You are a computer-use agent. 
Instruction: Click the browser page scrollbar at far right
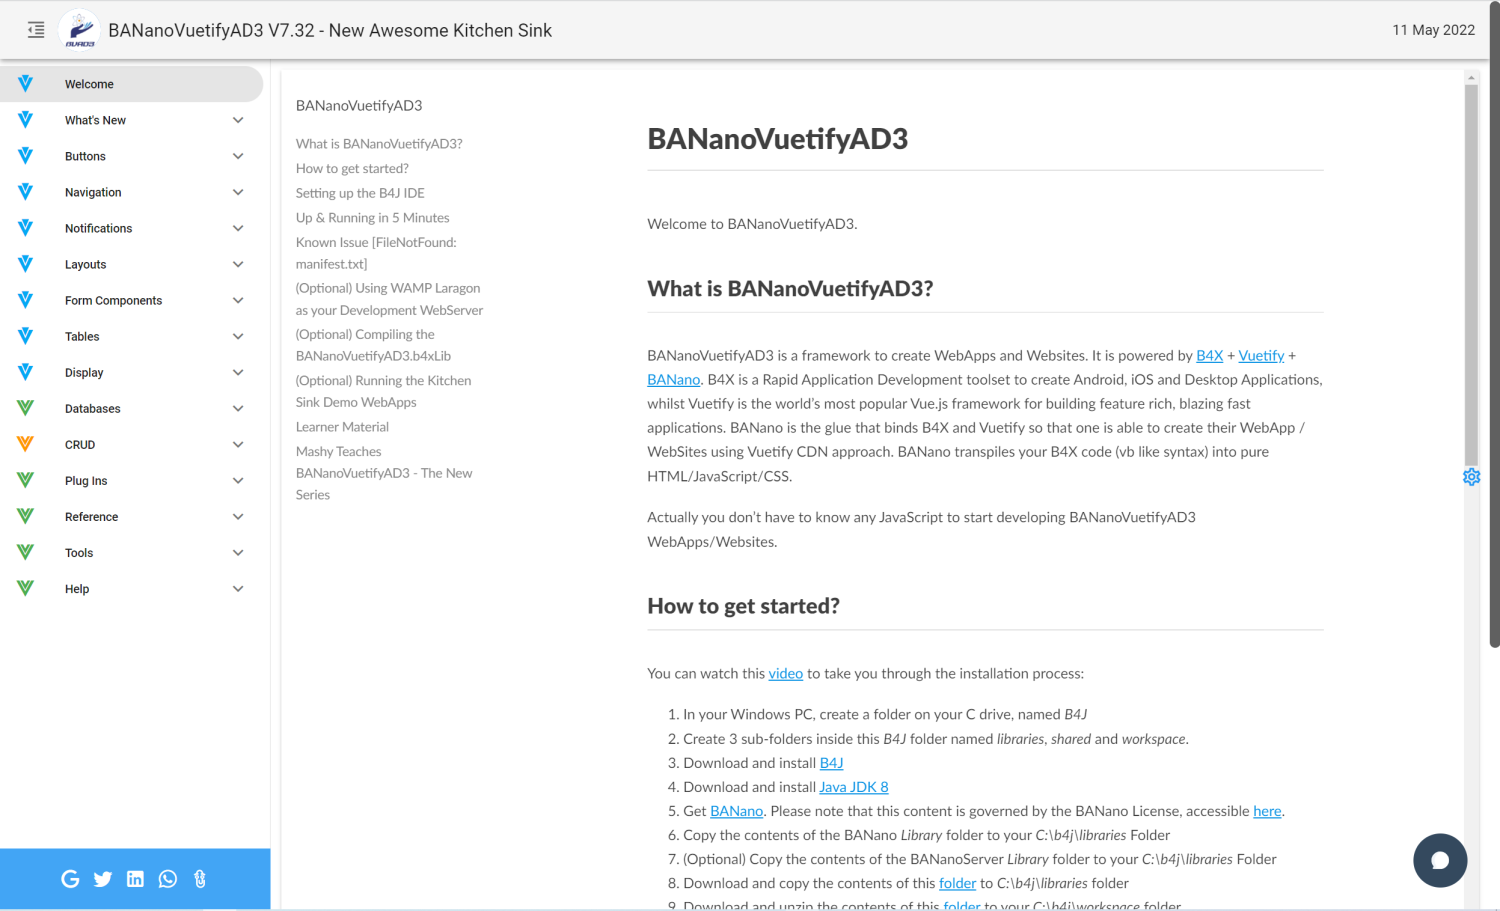pyautogui.click(x=1495, y=325)
